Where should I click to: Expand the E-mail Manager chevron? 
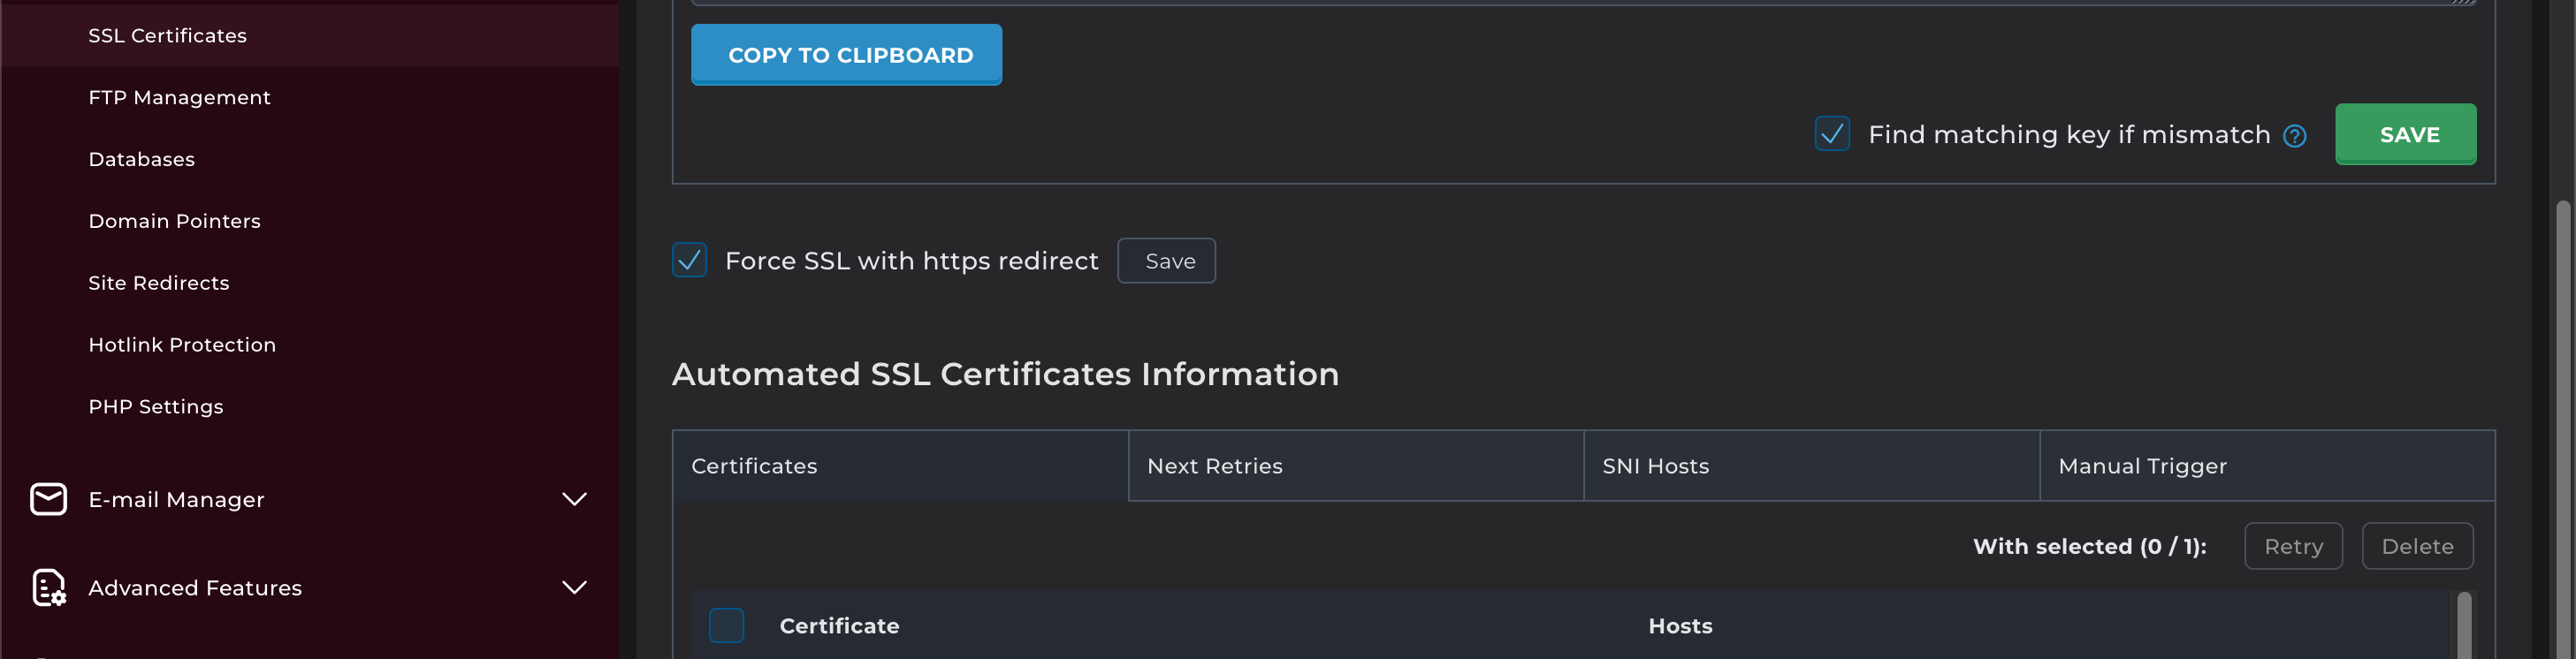(574, 499)
